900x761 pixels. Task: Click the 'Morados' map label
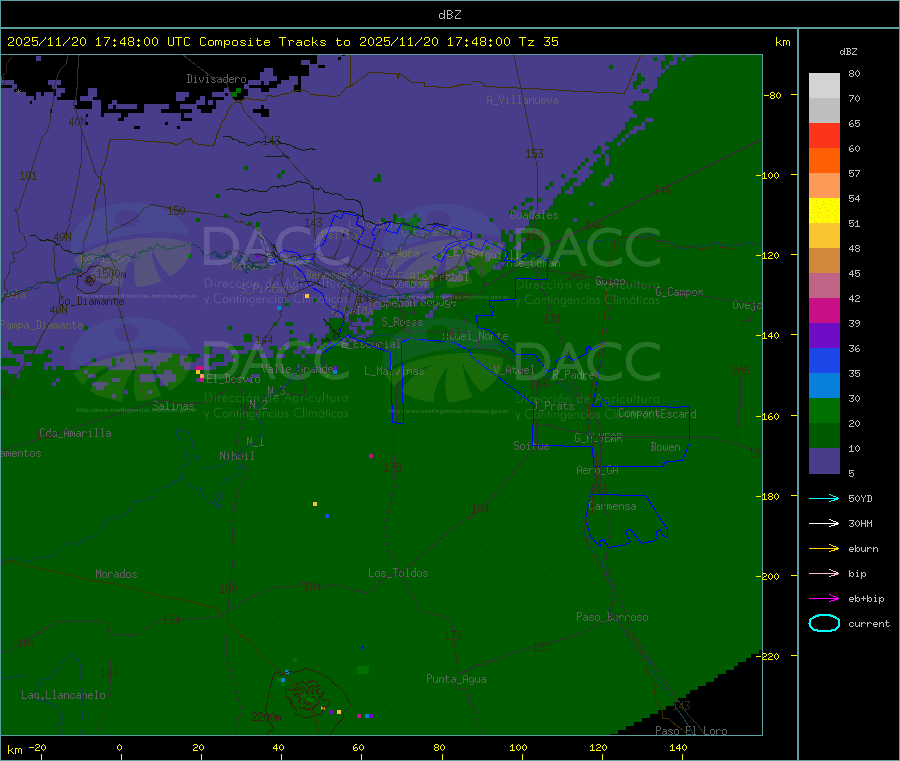tap(116, 574)
